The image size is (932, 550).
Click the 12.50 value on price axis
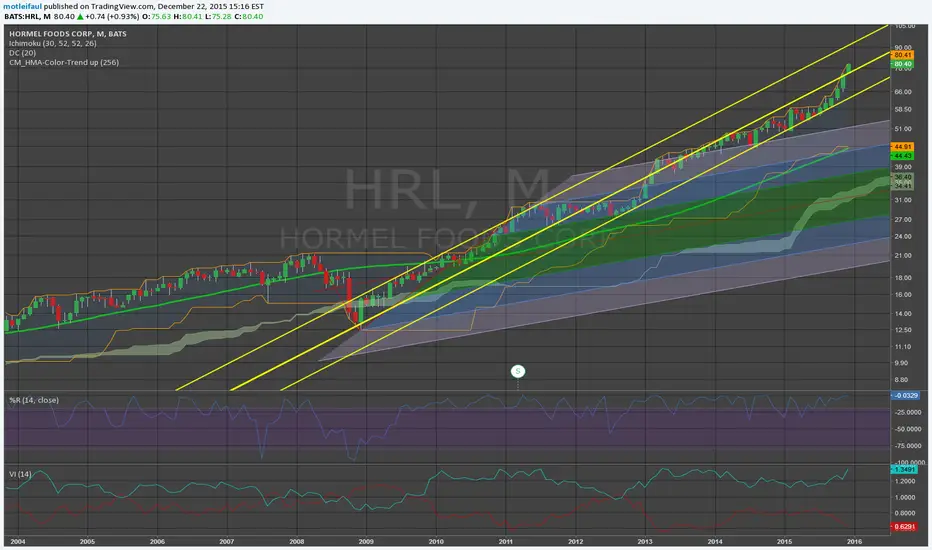(x=903, y=329)
